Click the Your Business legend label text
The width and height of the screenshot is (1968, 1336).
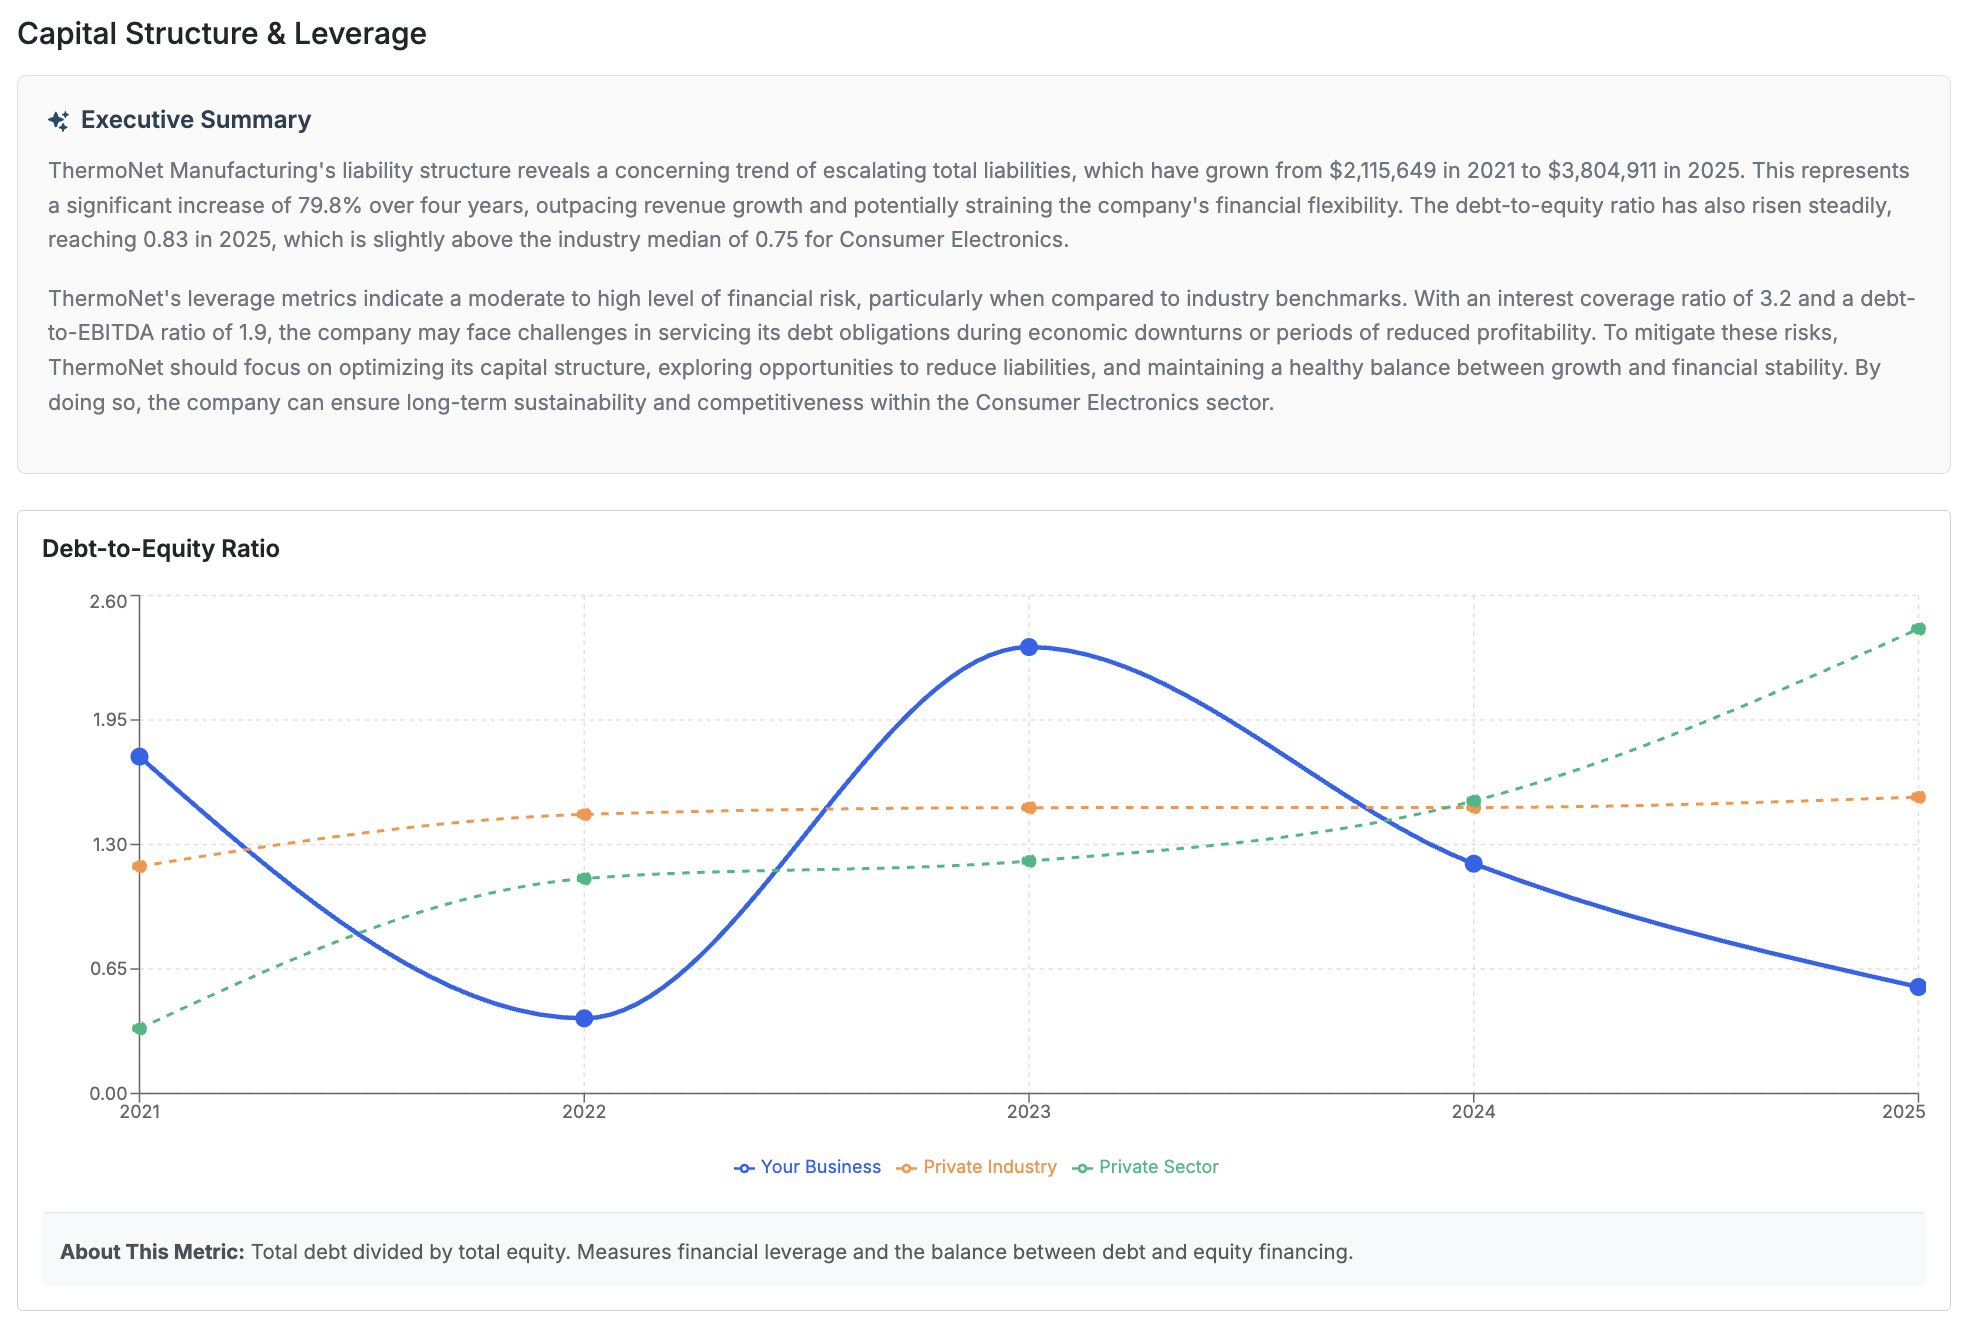(820, 1167)
